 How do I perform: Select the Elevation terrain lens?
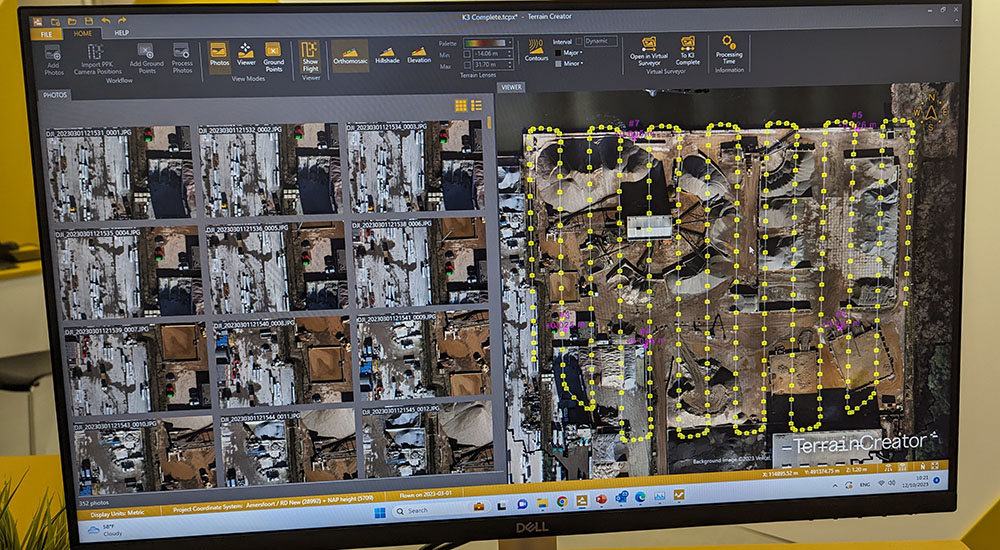point(419,55)
